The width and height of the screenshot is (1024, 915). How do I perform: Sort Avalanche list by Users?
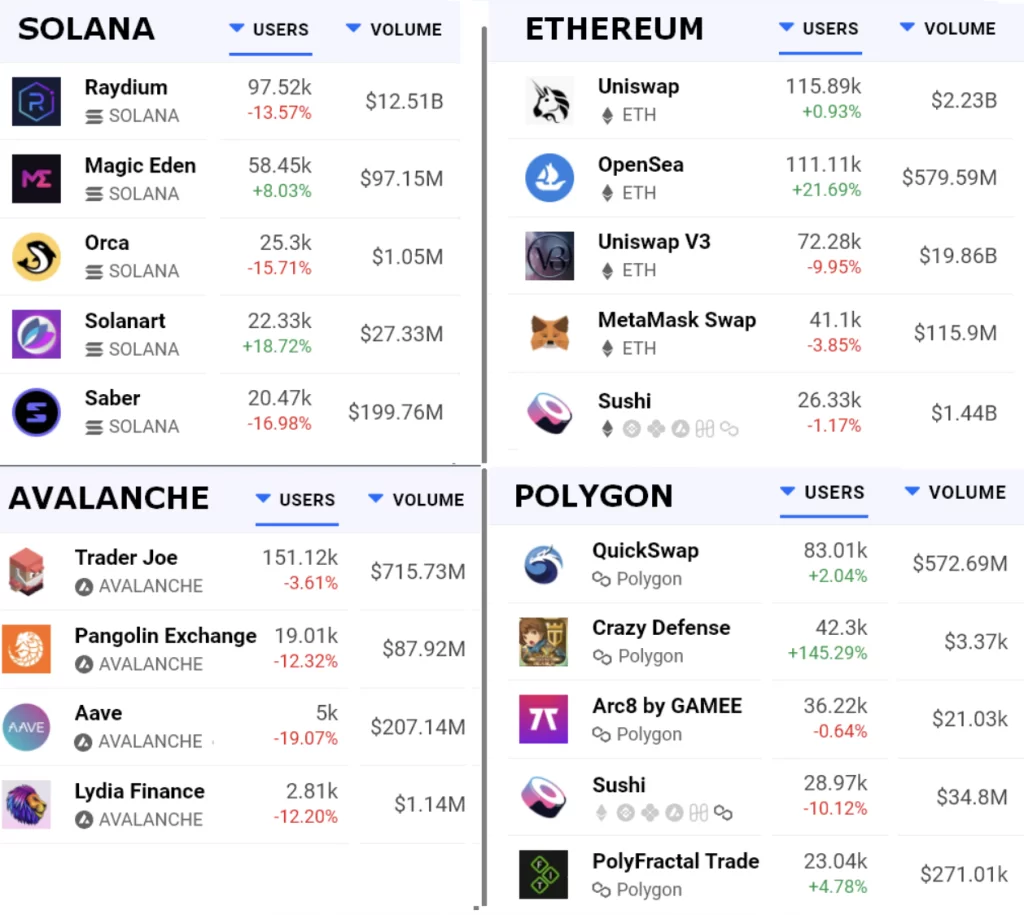(296, 500)
